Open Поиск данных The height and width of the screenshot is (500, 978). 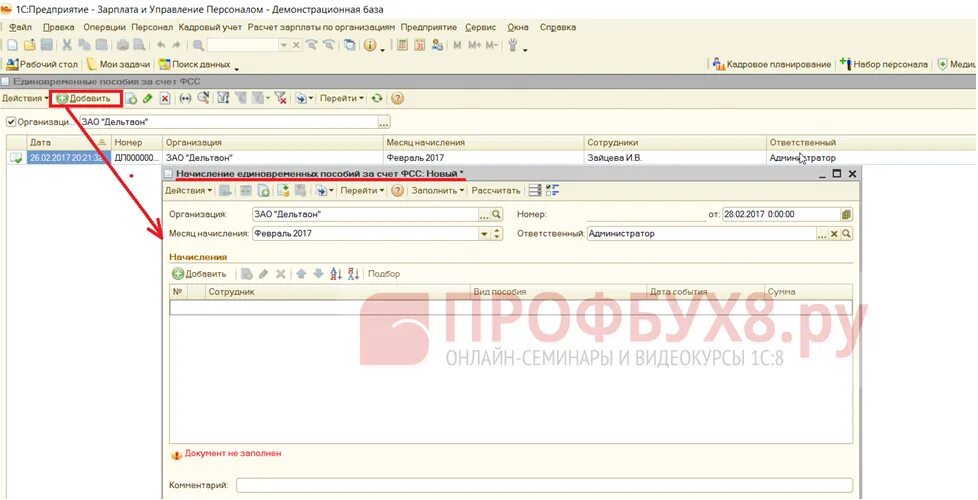tap(195, 64)
